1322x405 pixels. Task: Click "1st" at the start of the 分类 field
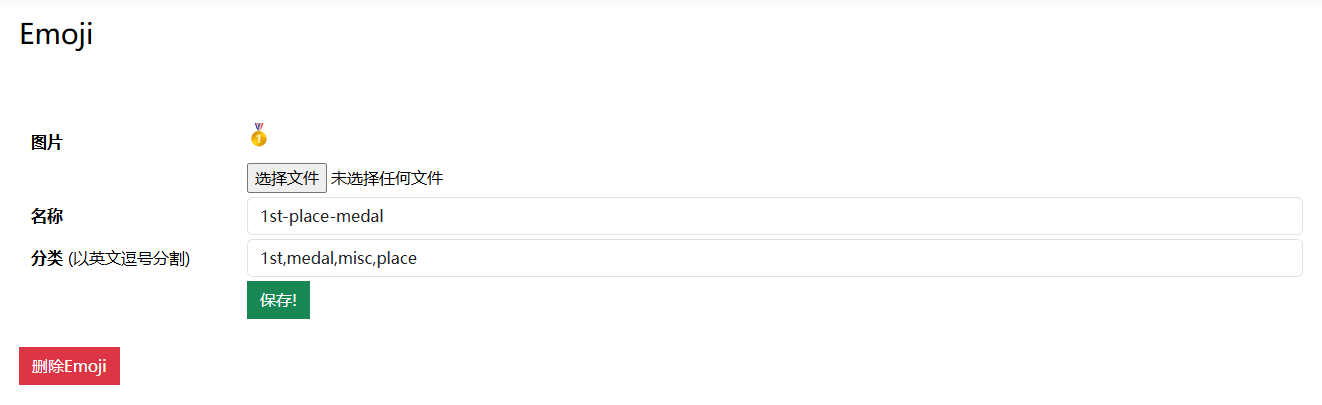coord(272,259)
